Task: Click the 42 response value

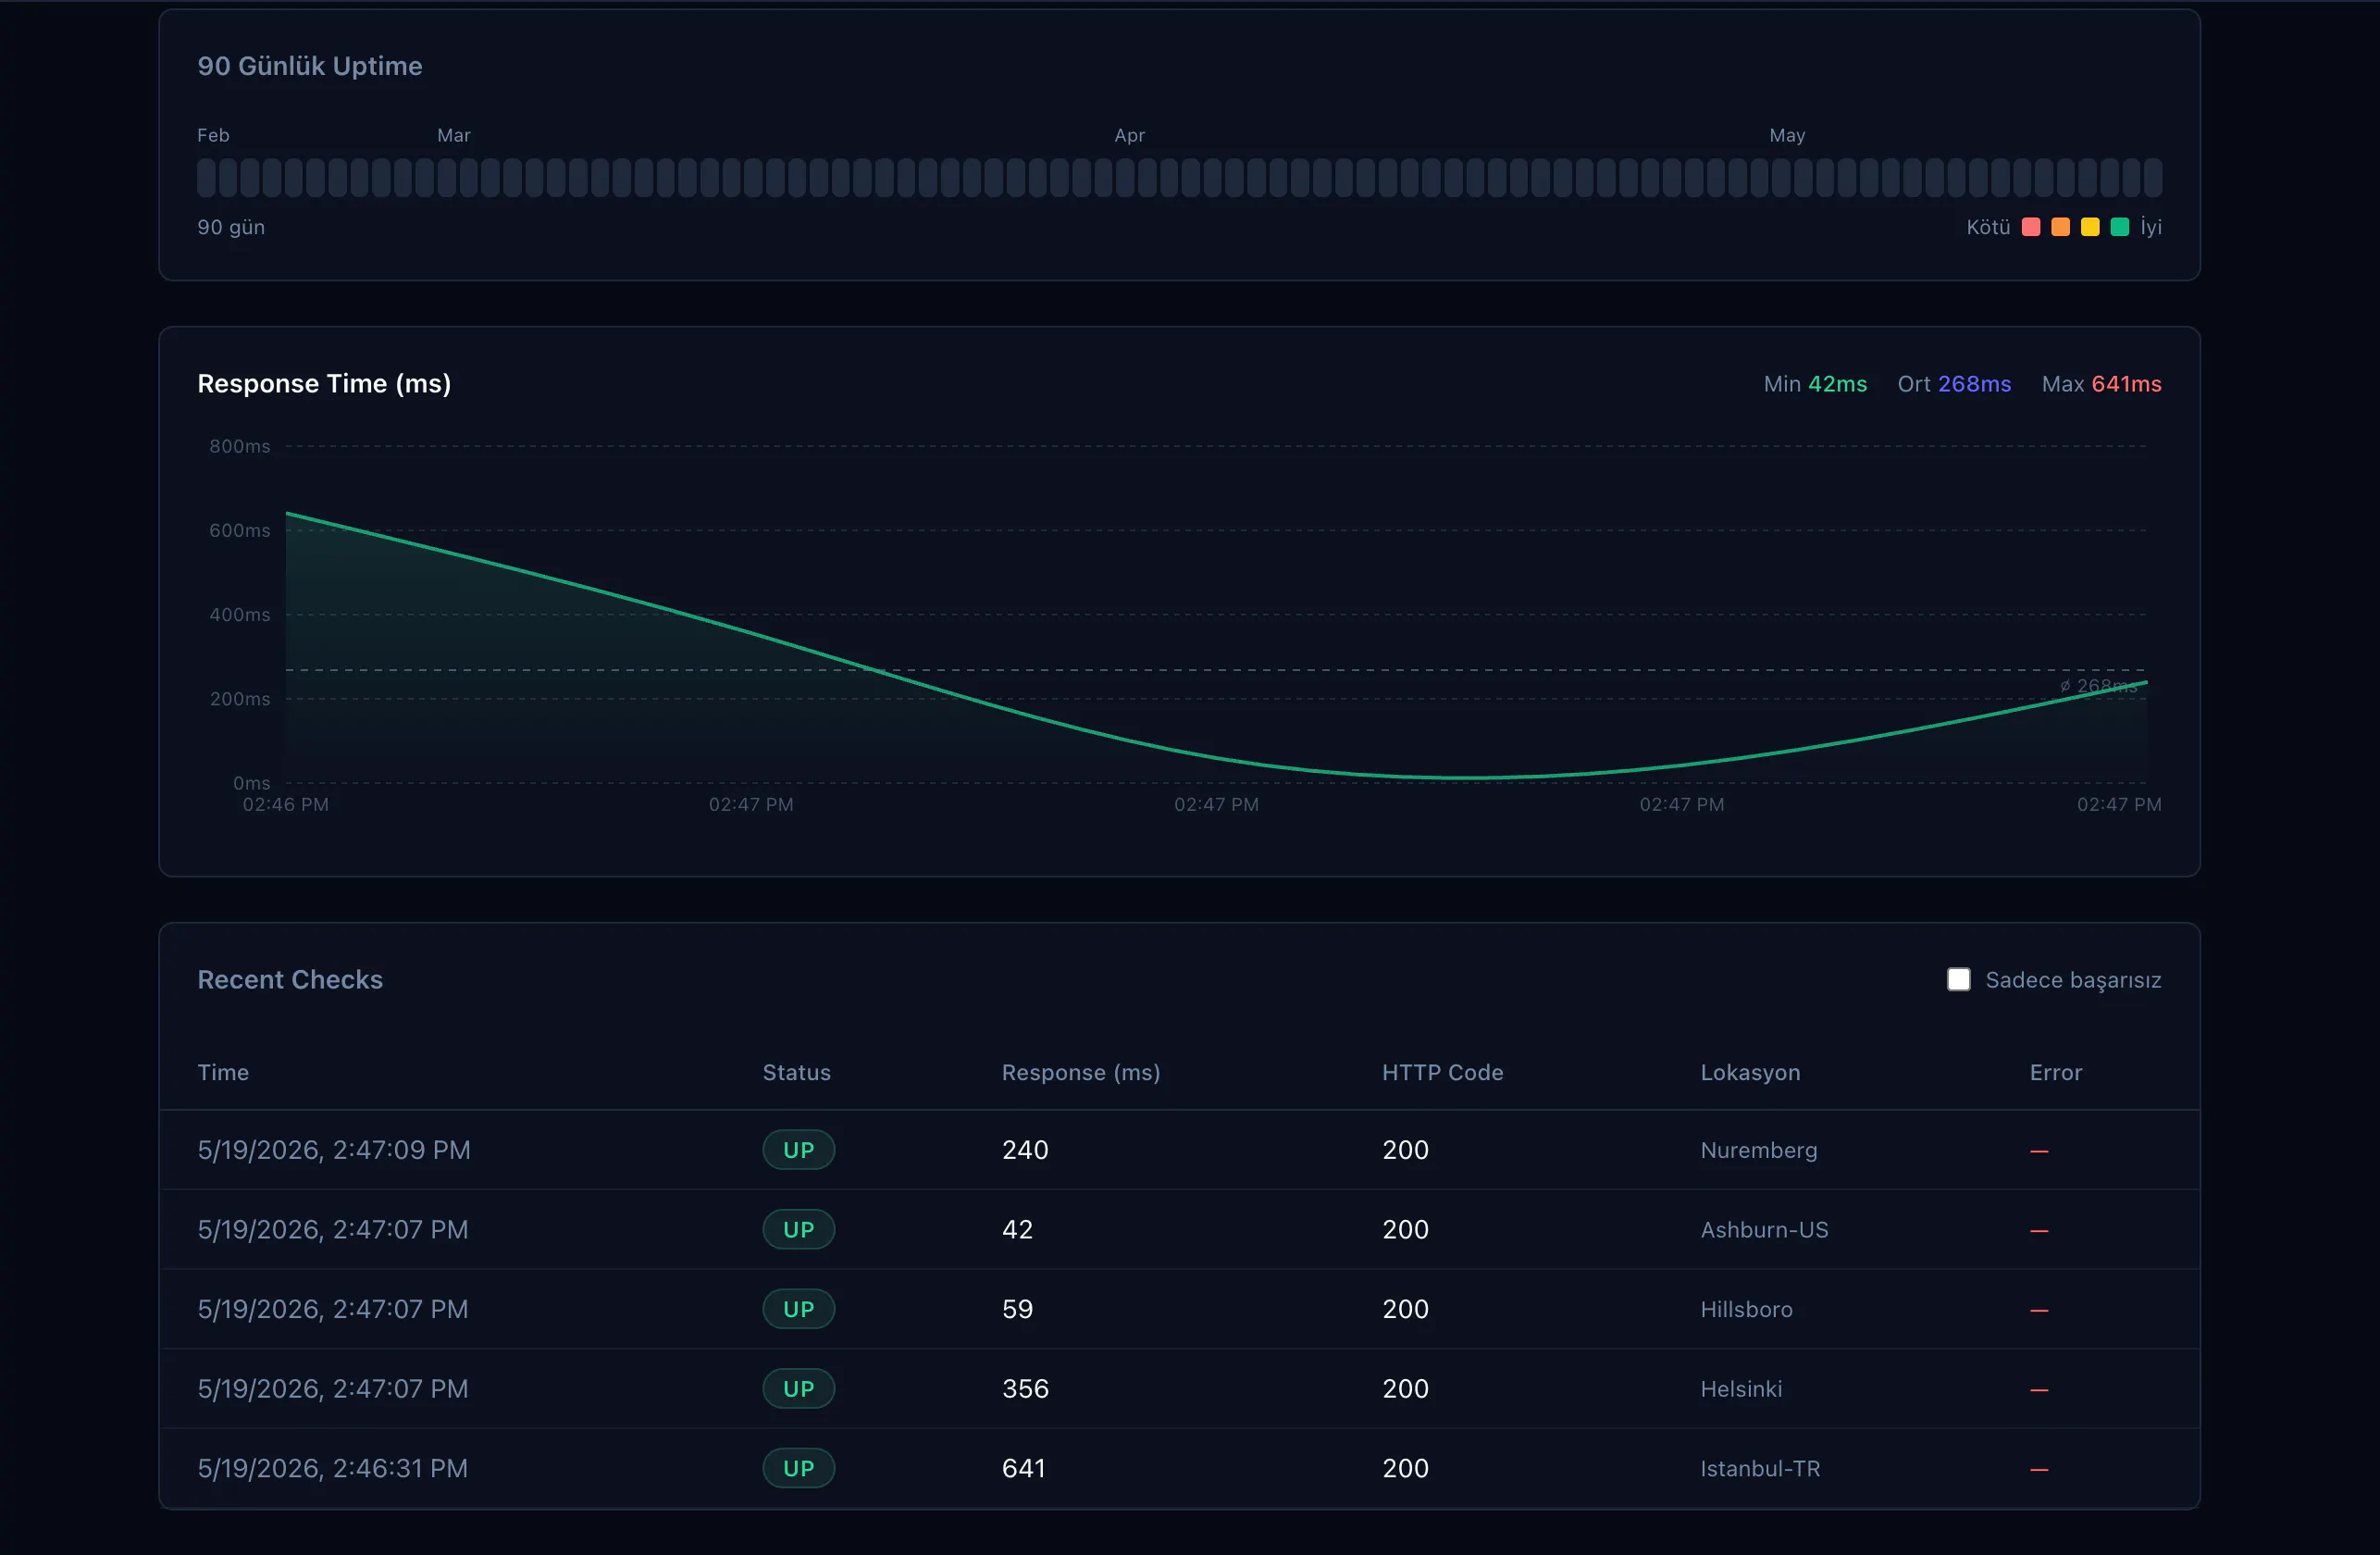Action: click(x=1017, y=1229)
